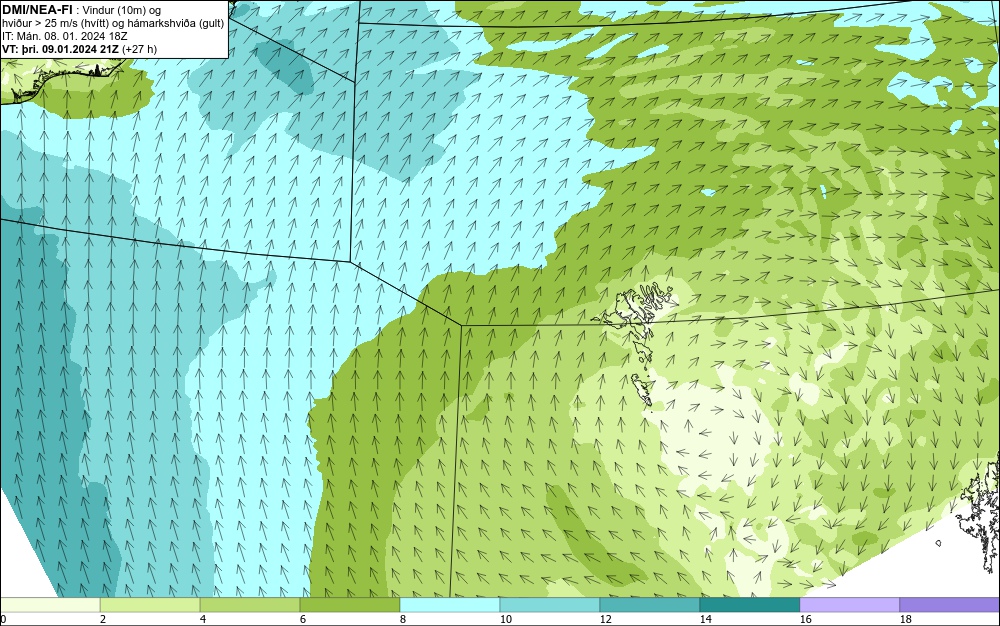Click the 'VT: þri. 09.01.2024 21Z' valid time
Image resolution: width=1000 pixels, height=626 pixels.
click(x=60, y=48)
